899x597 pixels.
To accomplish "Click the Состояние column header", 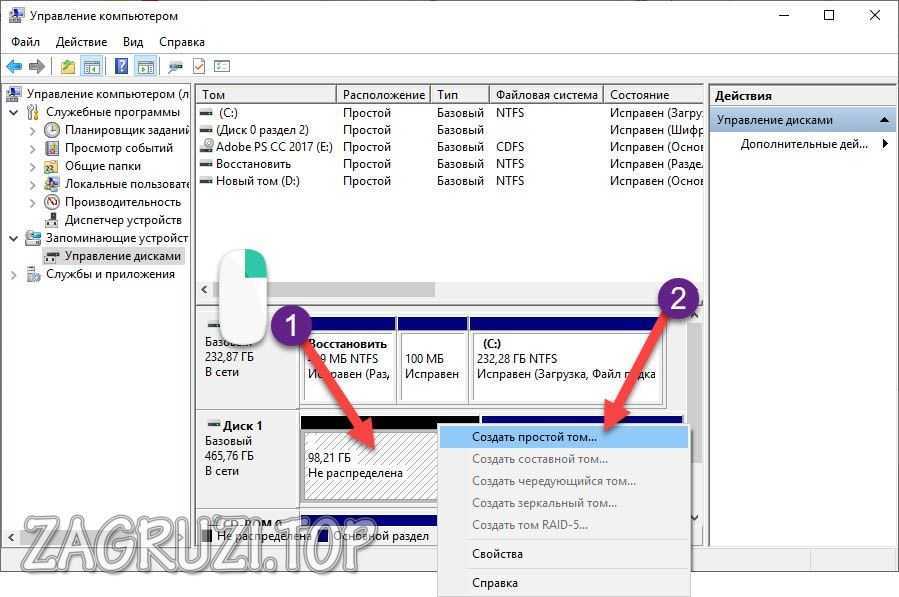I will (654, 95).
